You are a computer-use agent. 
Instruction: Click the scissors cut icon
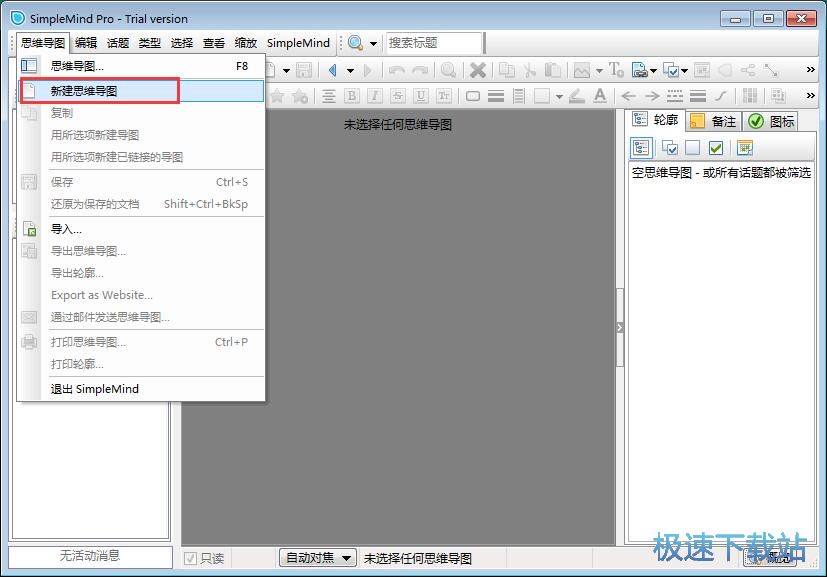click(530, 70)
